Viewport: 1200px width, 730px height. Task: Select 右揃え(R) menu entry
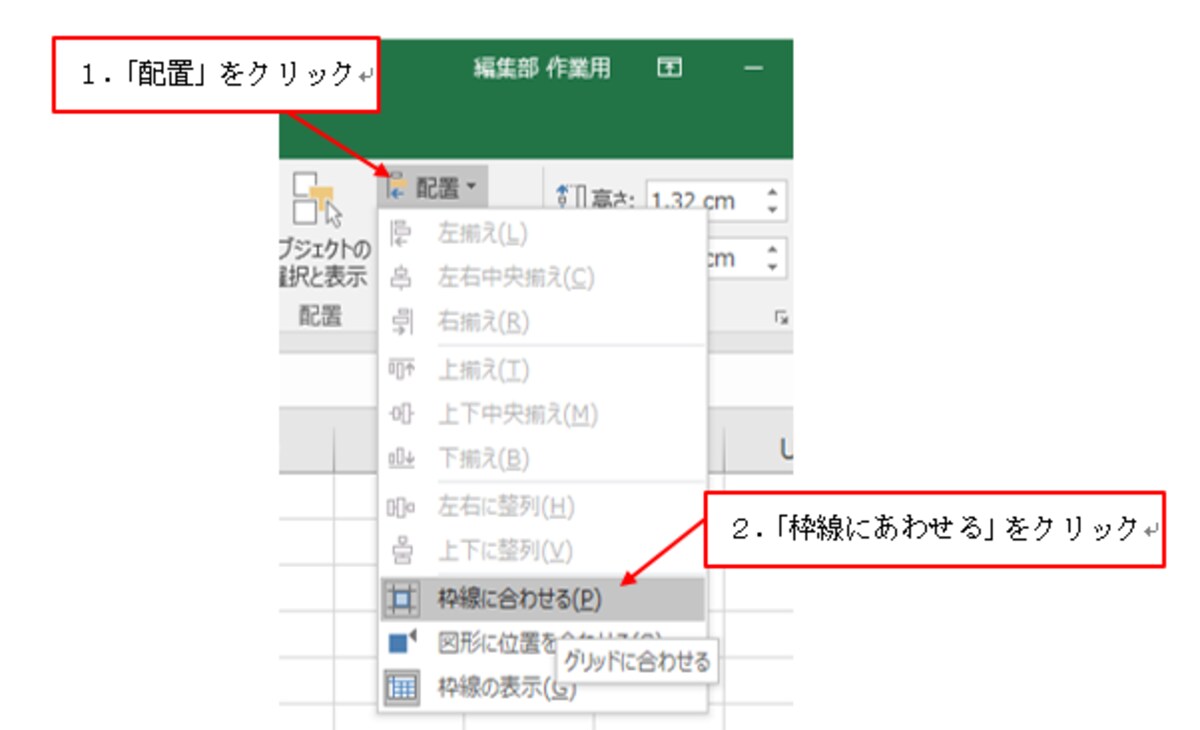[x=542, y=322]
